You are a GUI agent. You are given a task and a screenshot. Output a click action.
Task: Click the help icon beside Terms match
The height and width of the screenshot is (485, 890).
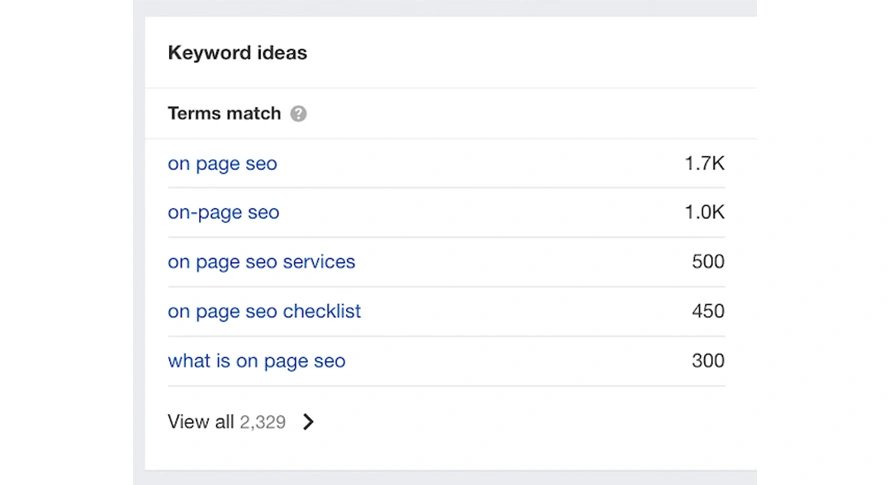299,114
